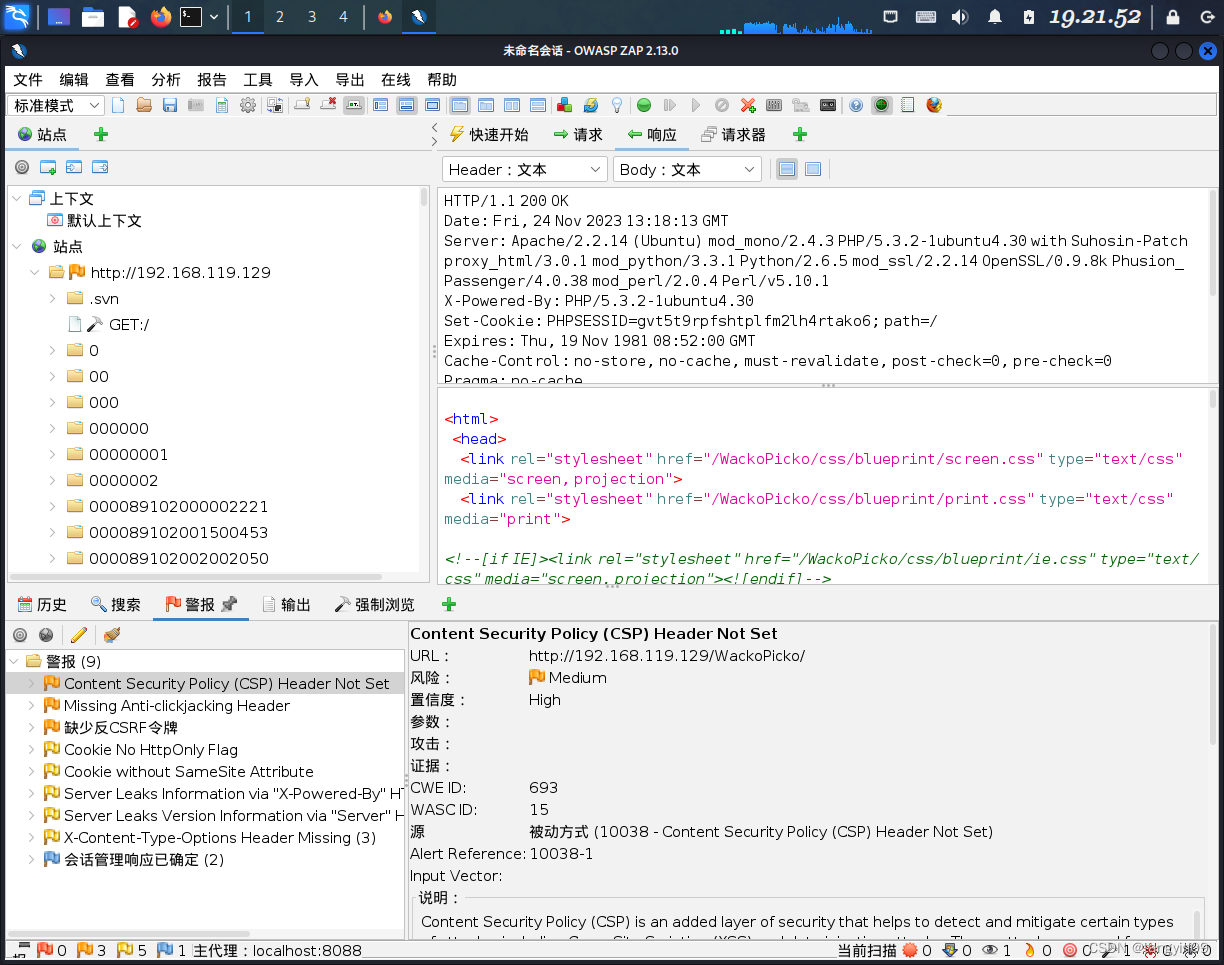This screenshot has height=965, width=1224.
Task: Click the globe link-with-sites icon in Alerts panel
Action: pos(46,635)
